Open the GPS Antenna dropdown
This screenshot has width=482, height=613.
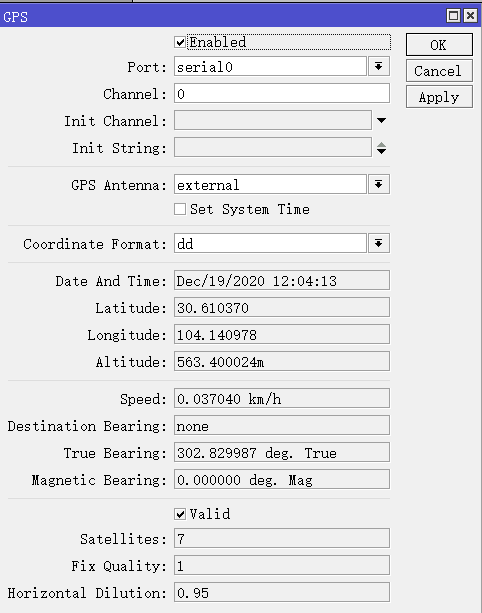tap(378, 185)
